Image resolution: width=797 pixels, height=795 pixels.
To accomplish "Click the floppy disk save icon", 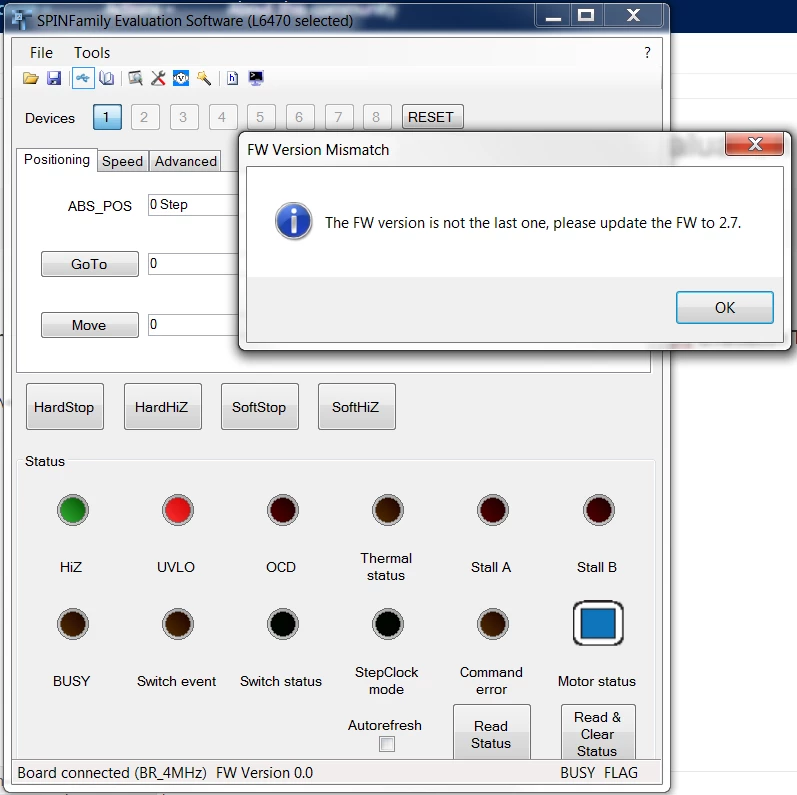I will tap(54, 78).
